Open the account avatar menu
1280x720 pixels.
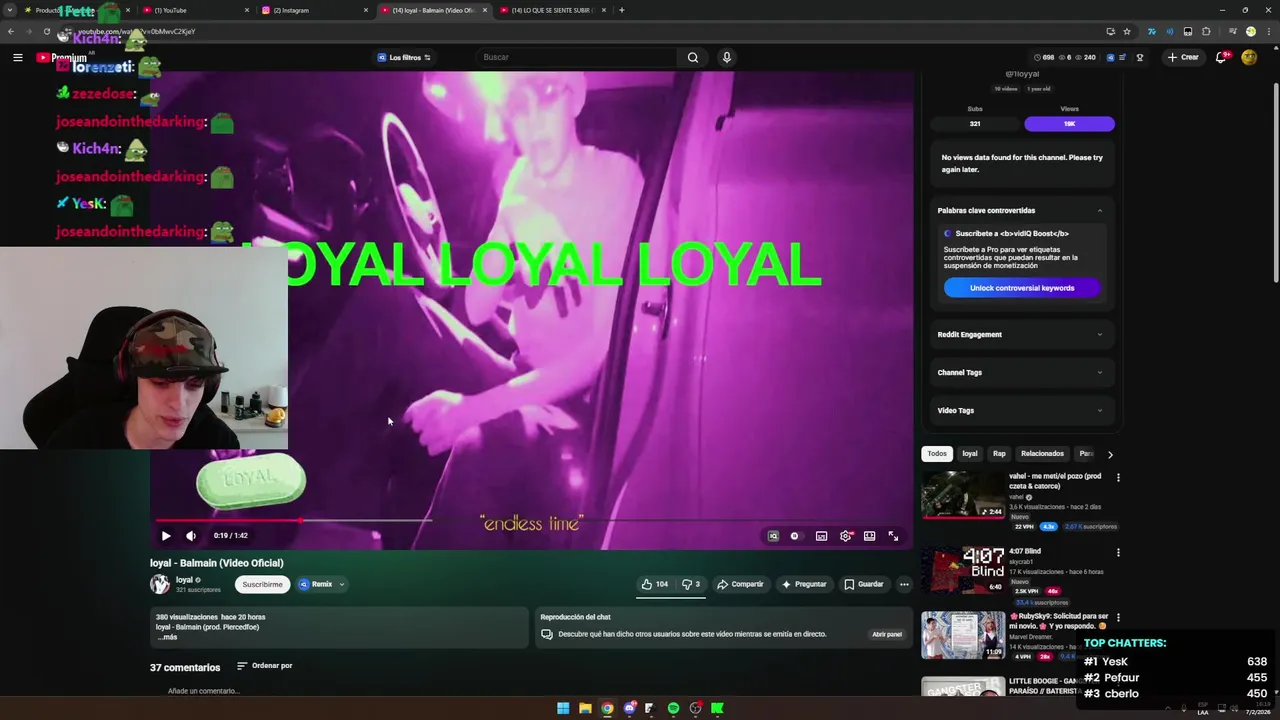tap(1249, 57)
